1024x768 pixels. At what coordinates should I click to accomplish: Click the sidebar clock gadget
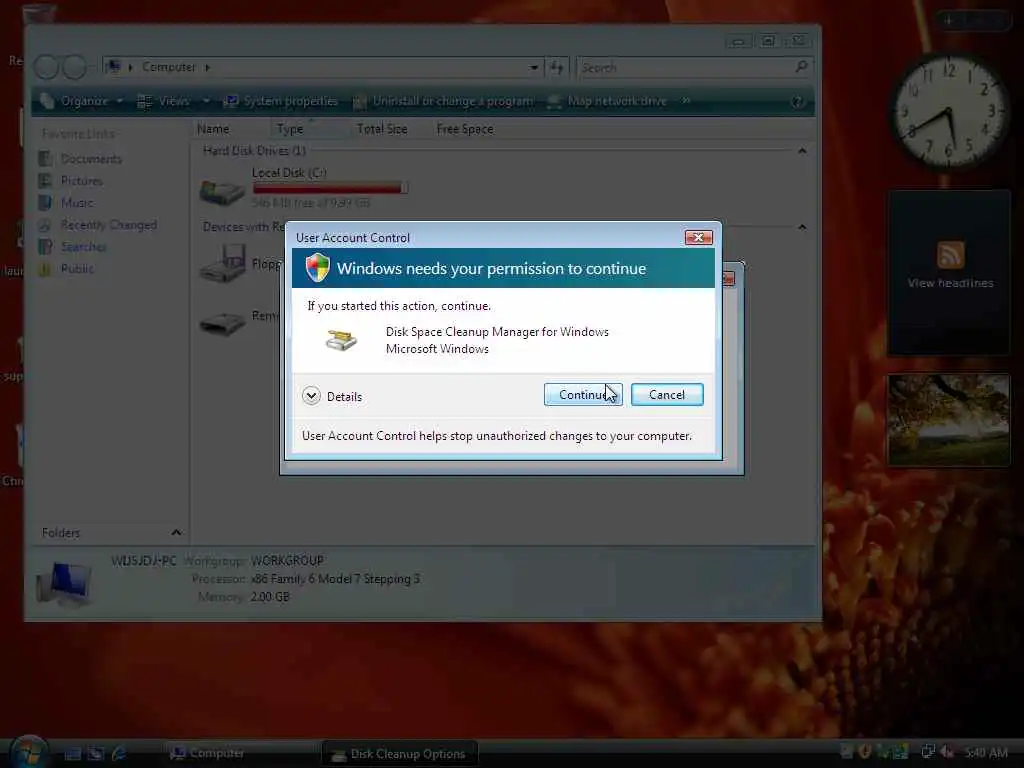point(949,110)
